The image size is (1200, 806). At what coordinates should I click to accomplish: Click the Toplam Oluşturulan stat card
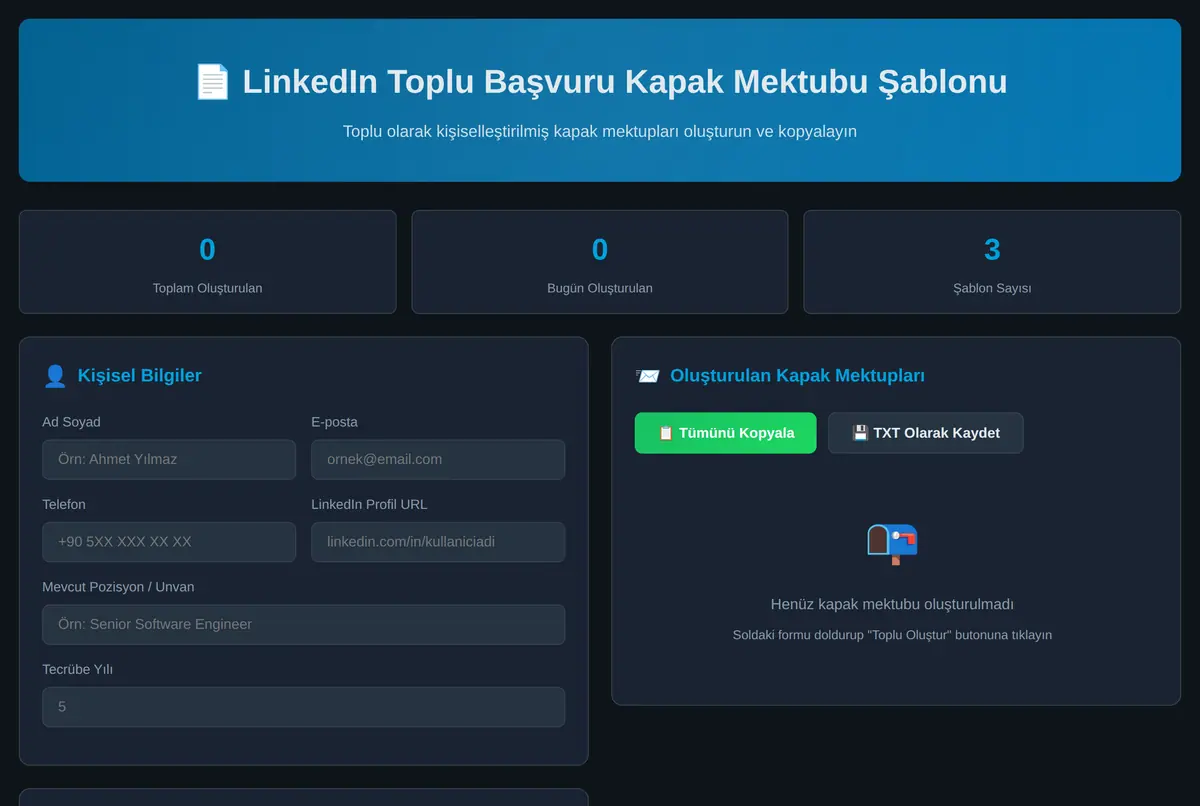208,262
